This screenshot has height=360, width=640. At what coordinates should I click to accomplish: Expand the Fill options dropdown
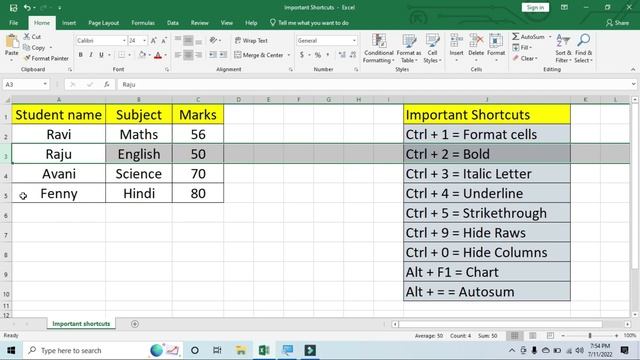click(530, 48)
